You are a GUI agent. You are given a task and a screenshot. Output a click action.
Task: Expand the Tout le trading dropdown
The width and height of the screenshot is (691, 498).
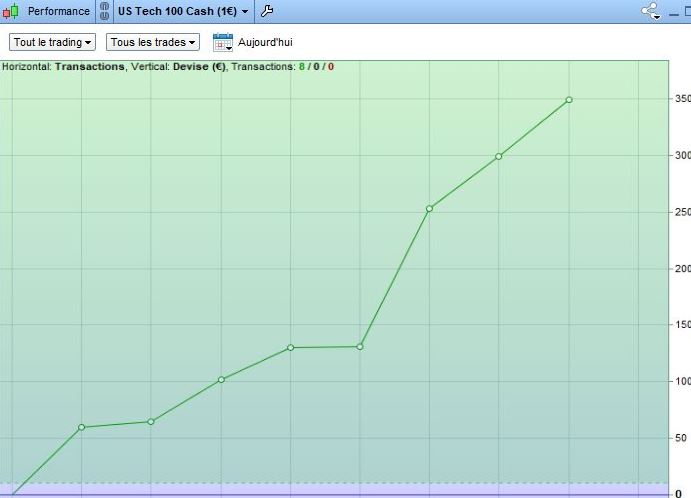click(x=52, y=42)
